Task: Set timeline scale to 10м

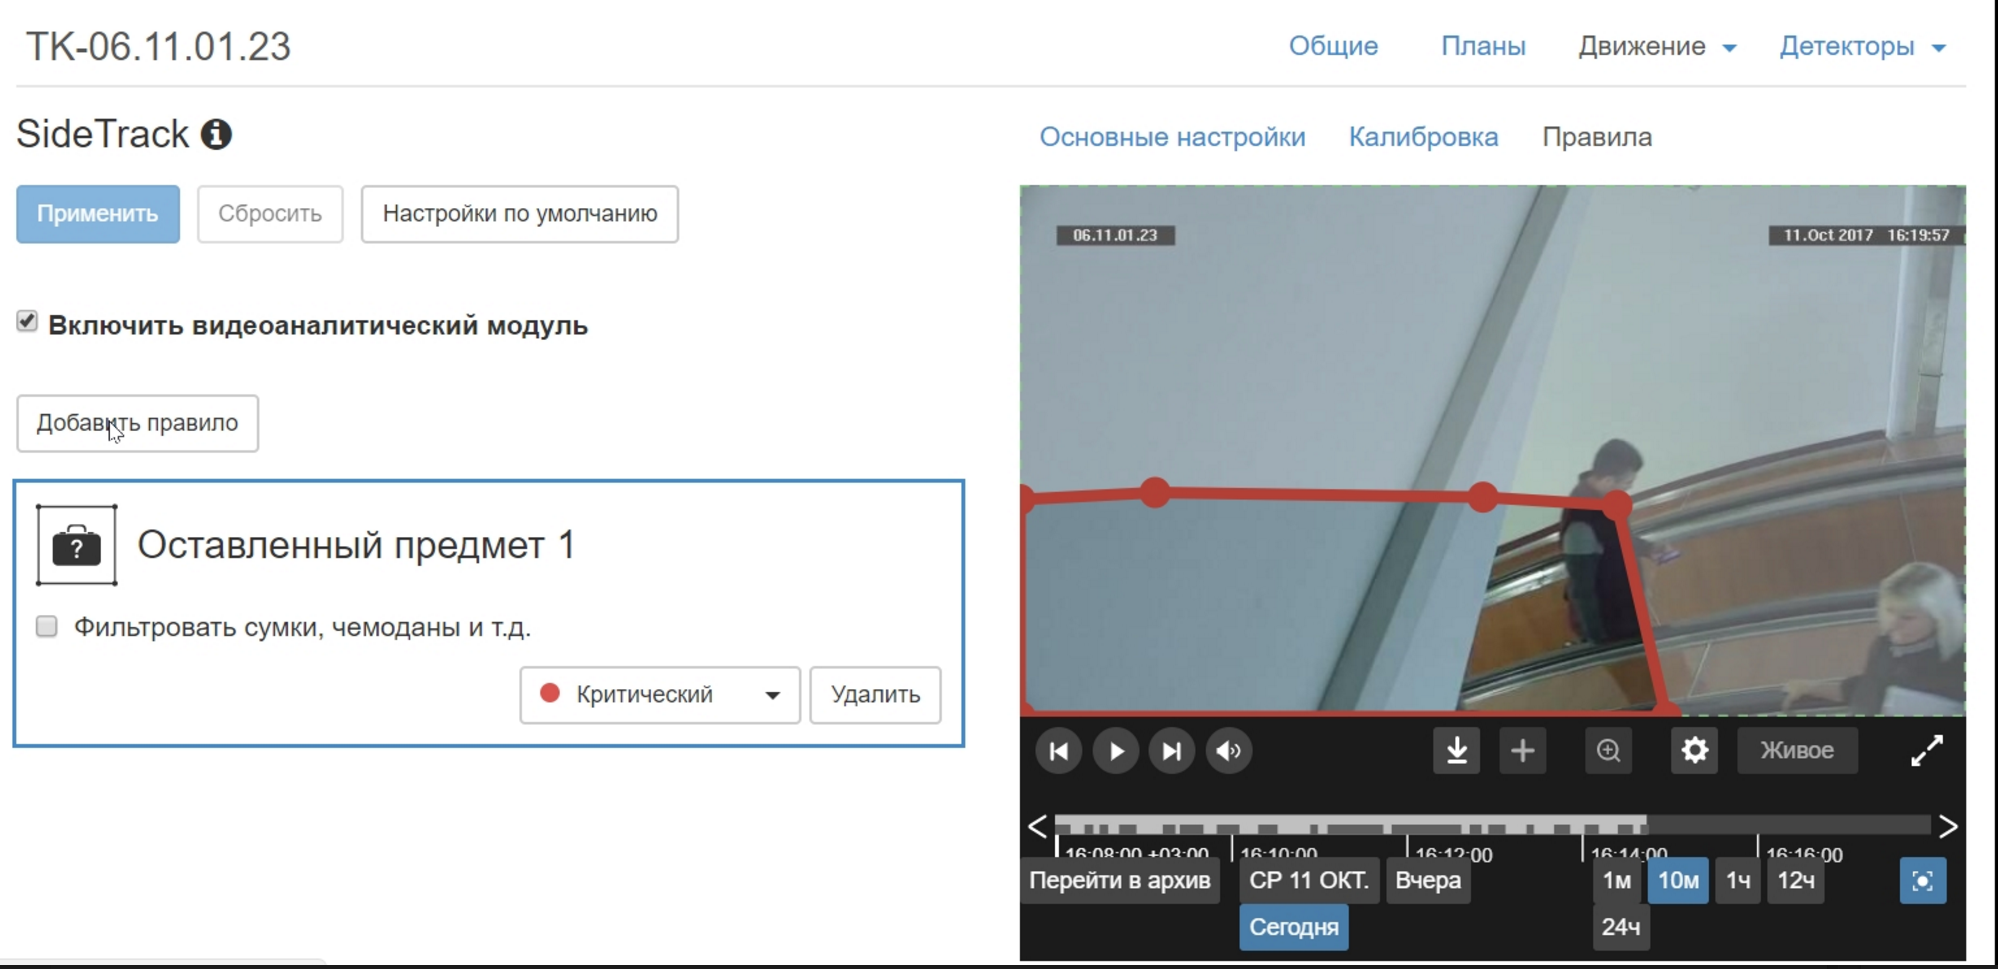Action: pyautogui.click(x=1678, y=881)
